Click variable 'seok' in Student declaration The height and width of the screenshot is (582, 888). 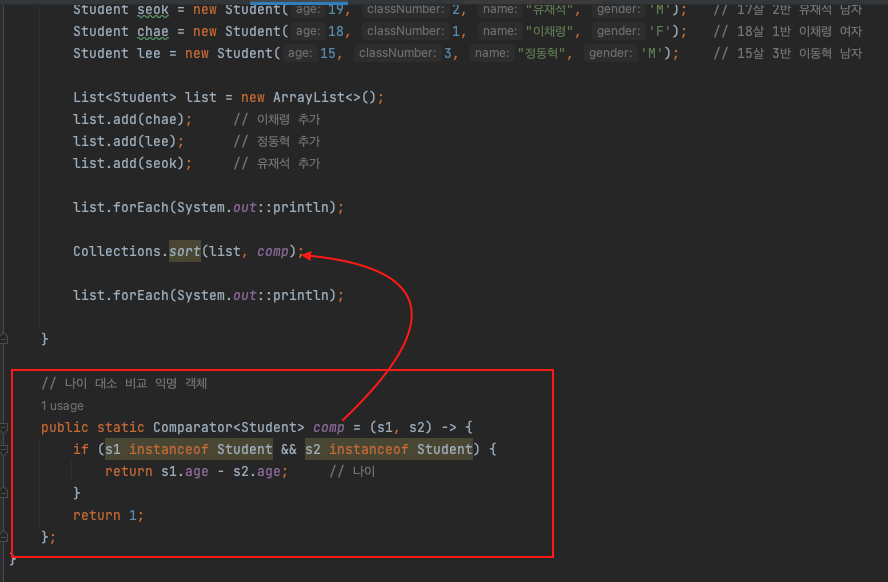tap(153, 10)
